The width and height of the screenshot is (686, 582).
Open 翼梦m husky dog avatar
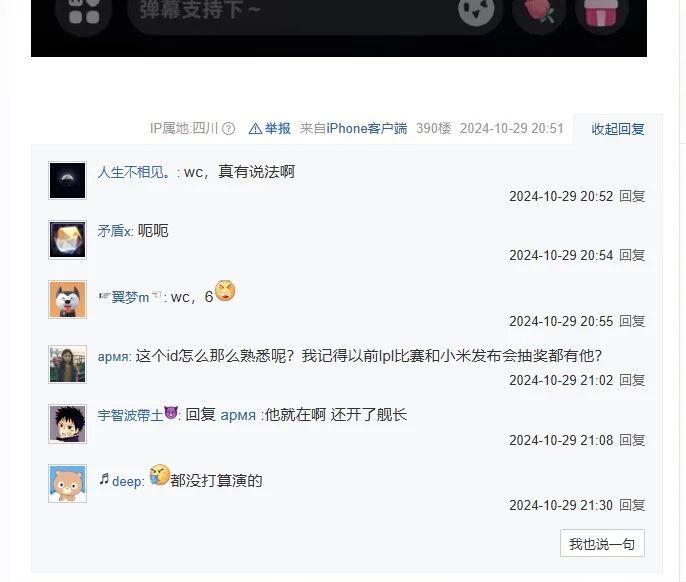67,299
